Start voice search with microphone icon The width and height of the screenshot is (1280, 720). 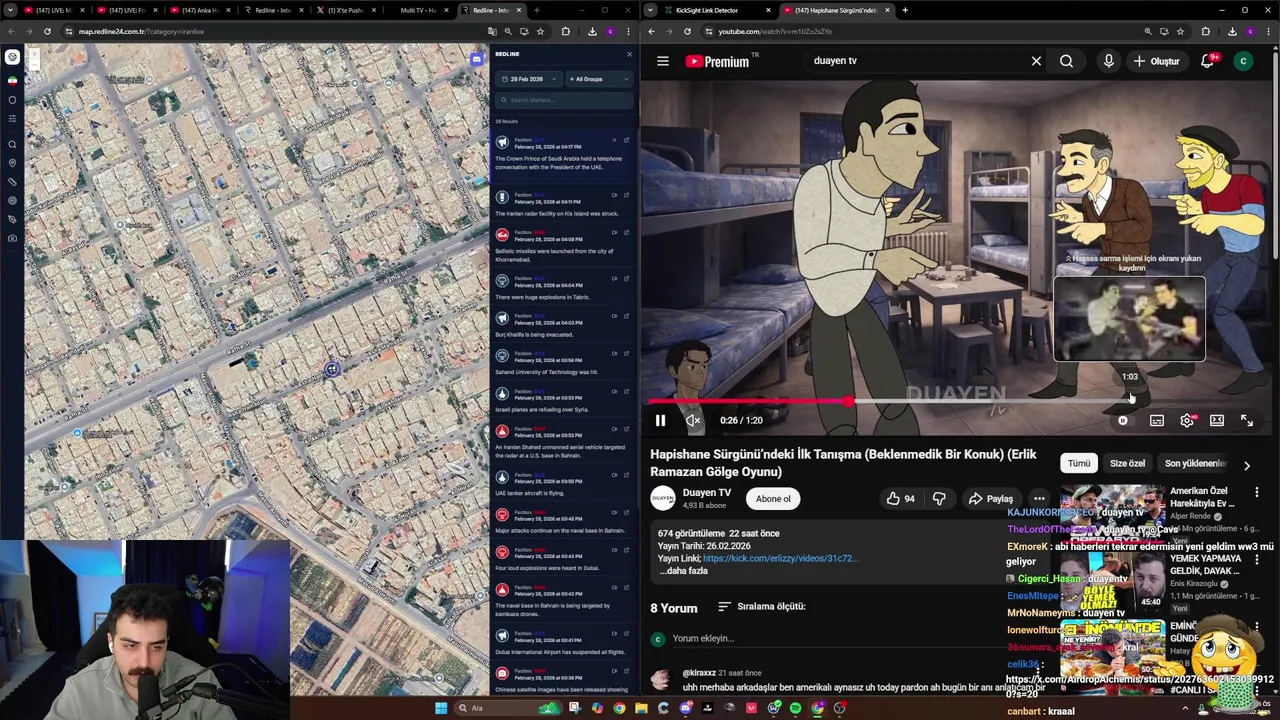pos(1108,61)
